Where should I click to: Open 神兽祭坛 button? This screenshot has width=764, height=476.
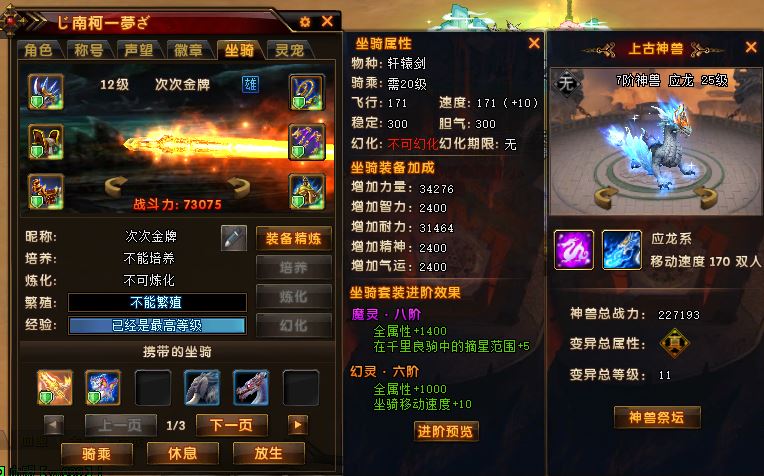pos(657,418)
